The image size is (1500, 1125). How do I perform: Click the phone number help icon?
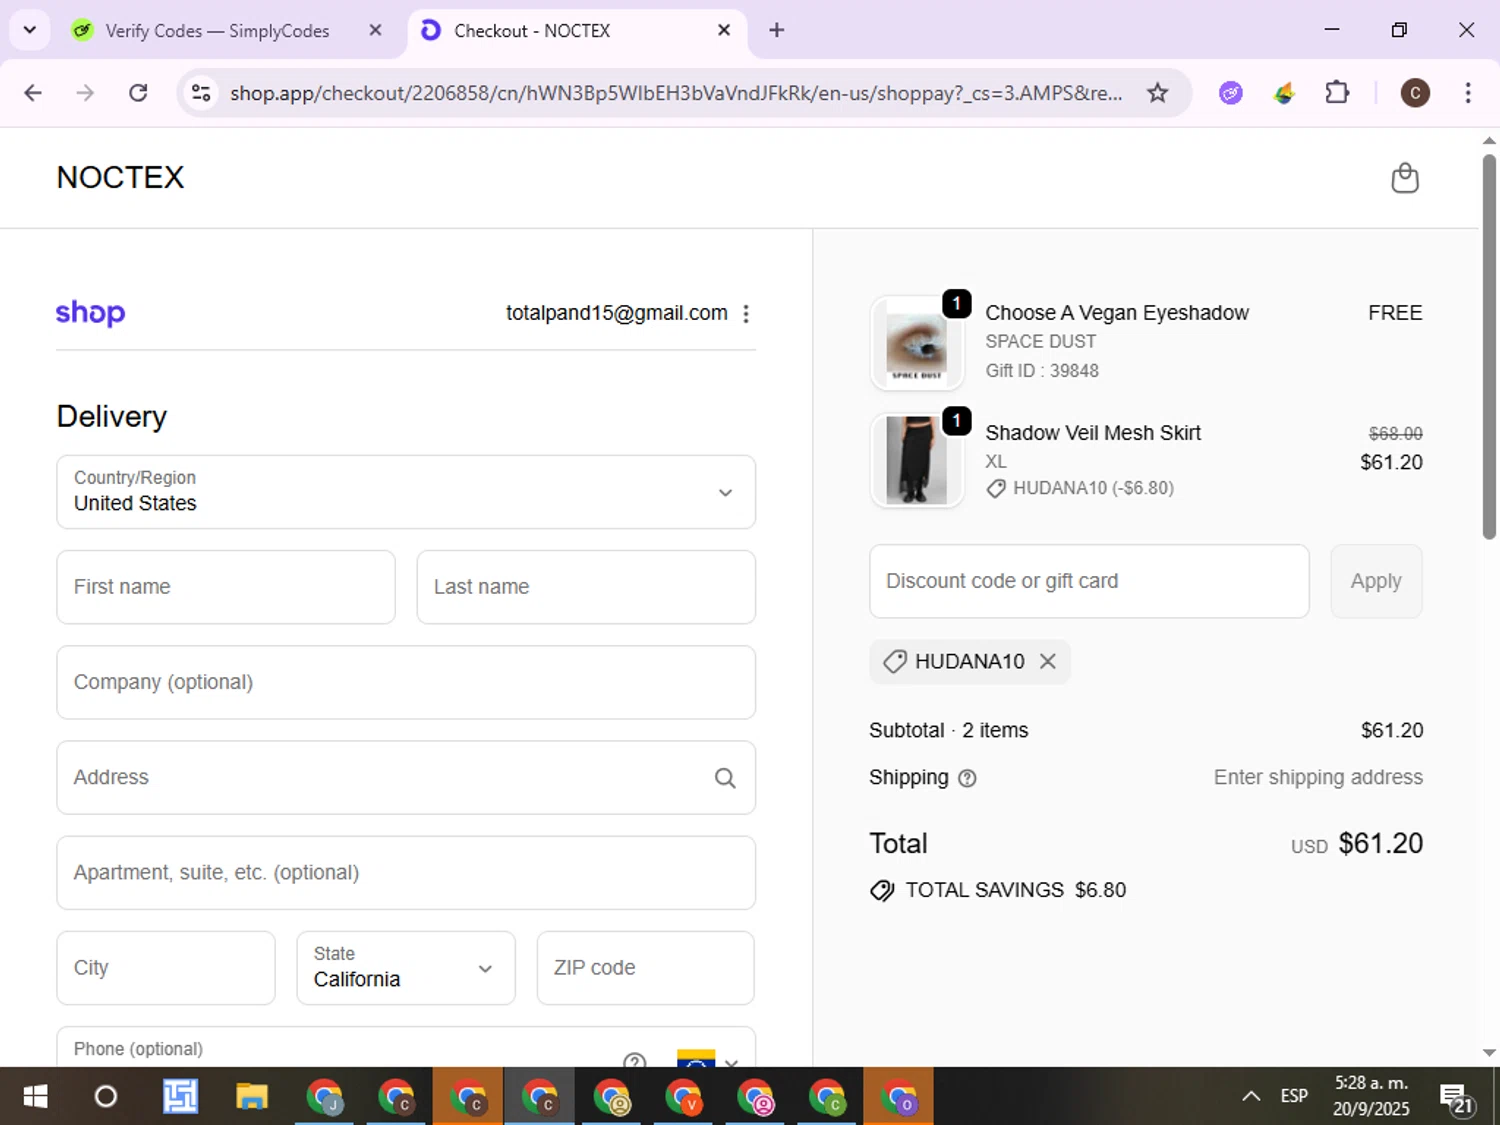pos(634,1060)
